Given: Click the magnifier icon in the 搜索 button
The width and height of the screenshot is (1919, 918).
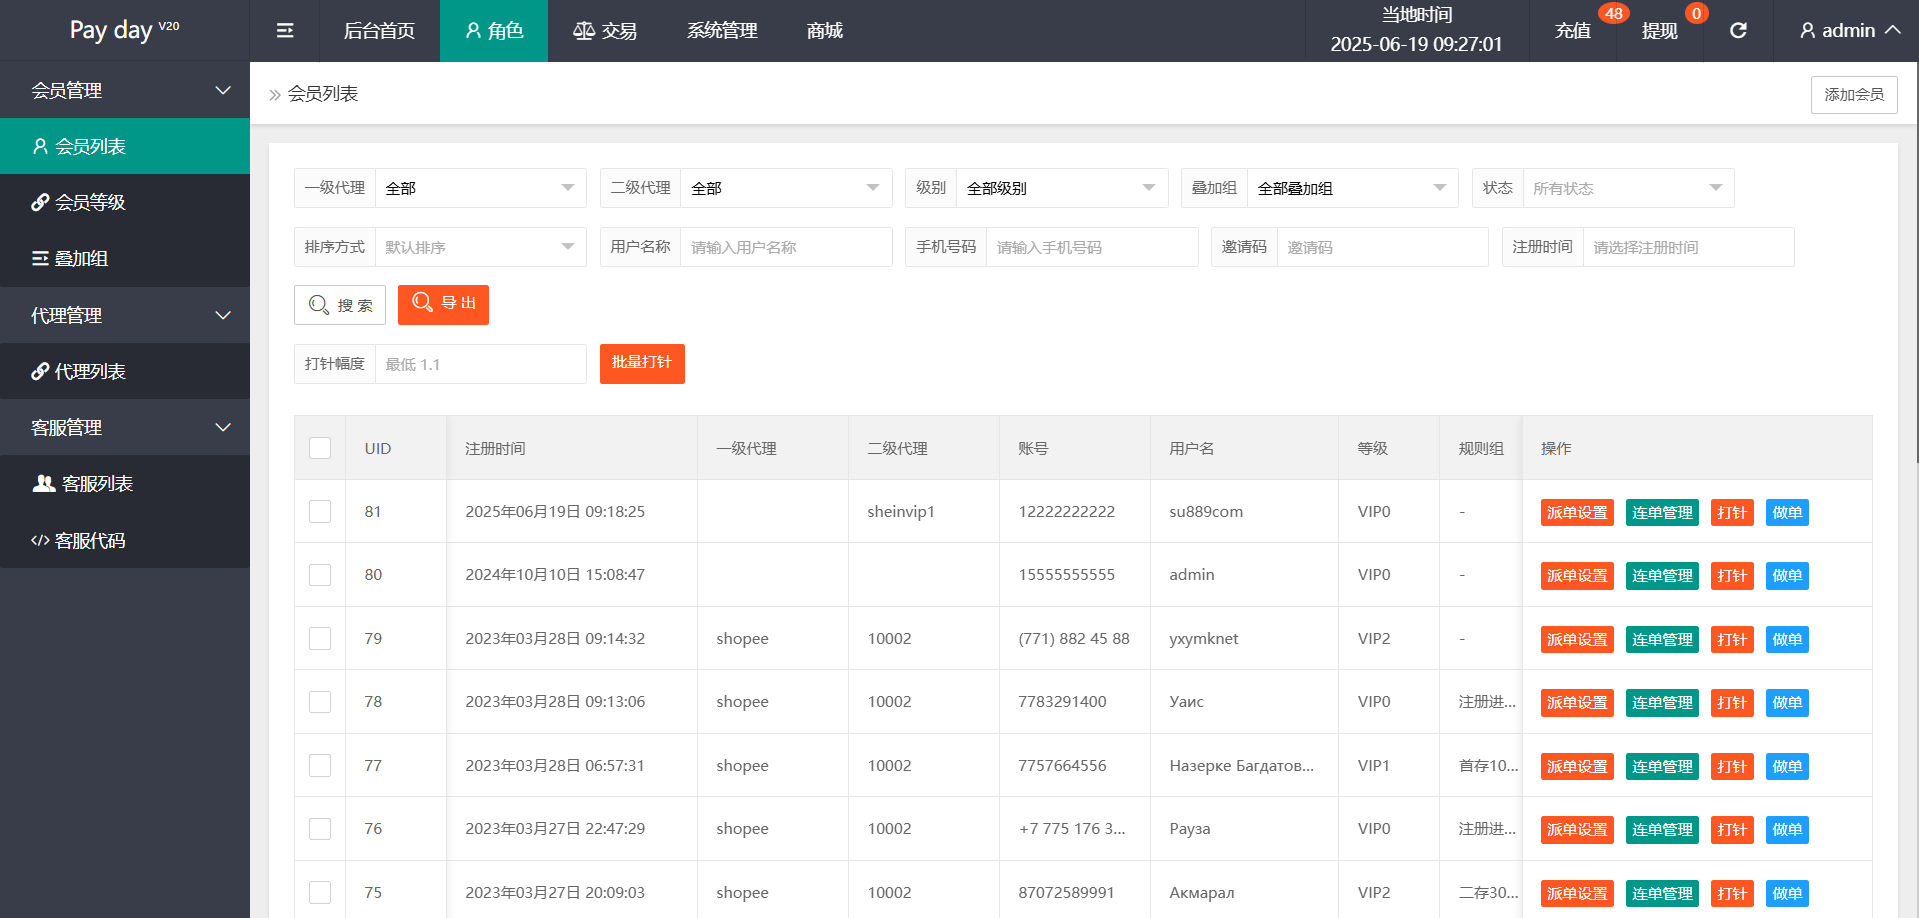Looking at the screenshot, I should pyautogui.click(x=319, y=305).
